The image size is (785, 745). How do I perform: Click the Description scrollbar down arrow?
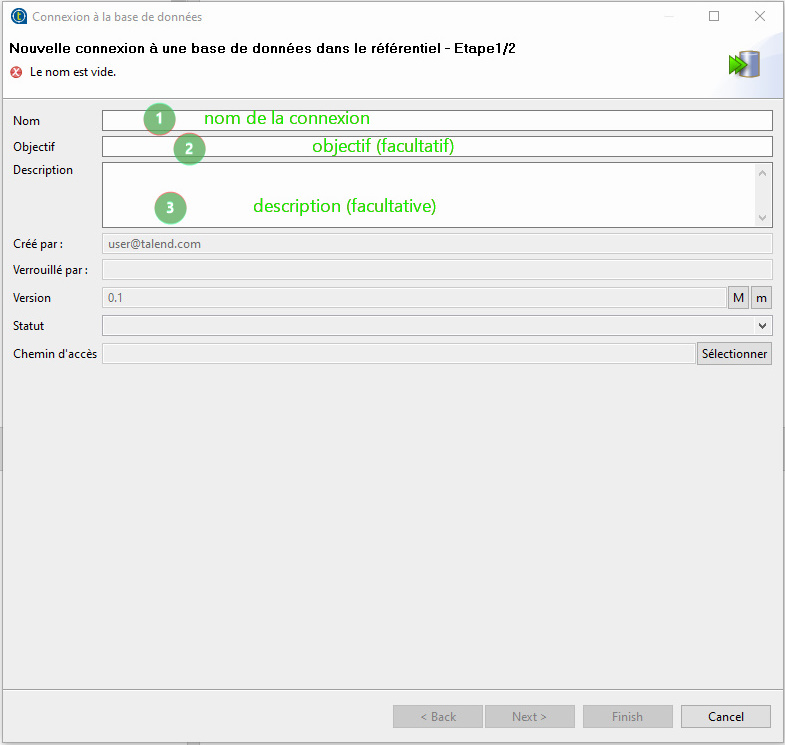(762, 218)
